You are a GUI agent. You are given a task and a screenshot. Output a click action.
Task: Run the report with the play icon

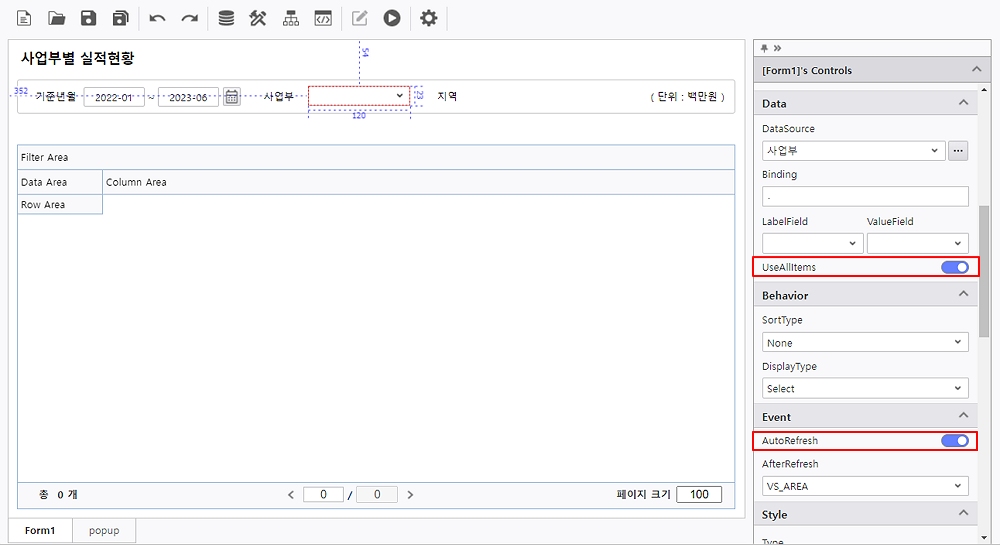(392, 18)
